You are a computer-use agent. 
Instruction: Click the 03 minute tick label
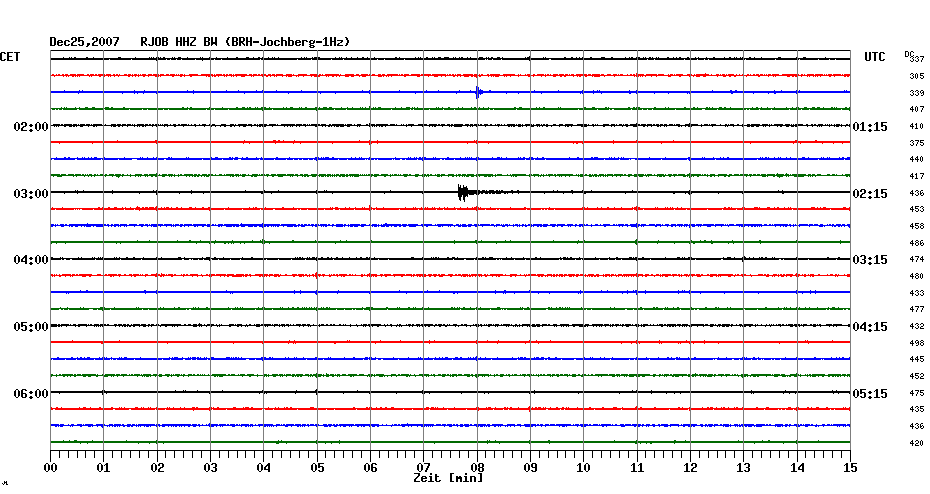coord(210,468)
